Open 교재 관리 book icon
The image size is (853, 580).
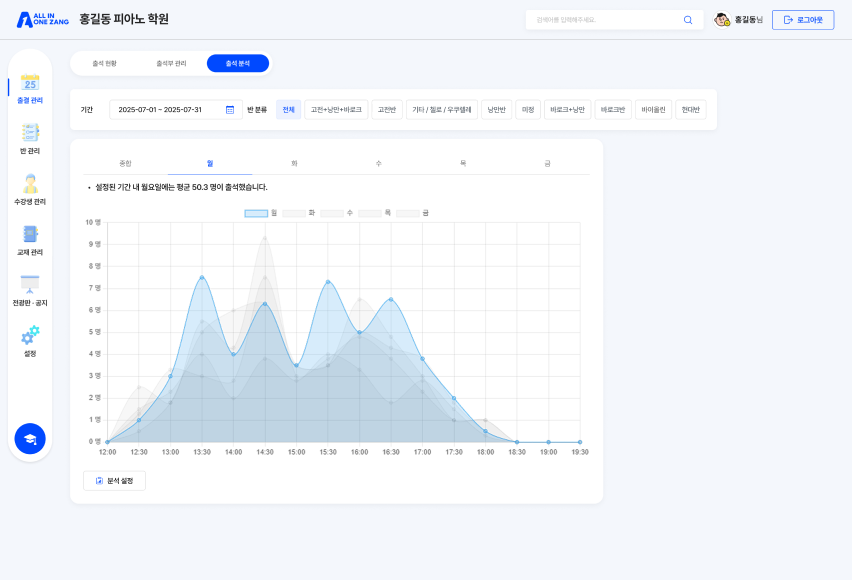(30, 234)
